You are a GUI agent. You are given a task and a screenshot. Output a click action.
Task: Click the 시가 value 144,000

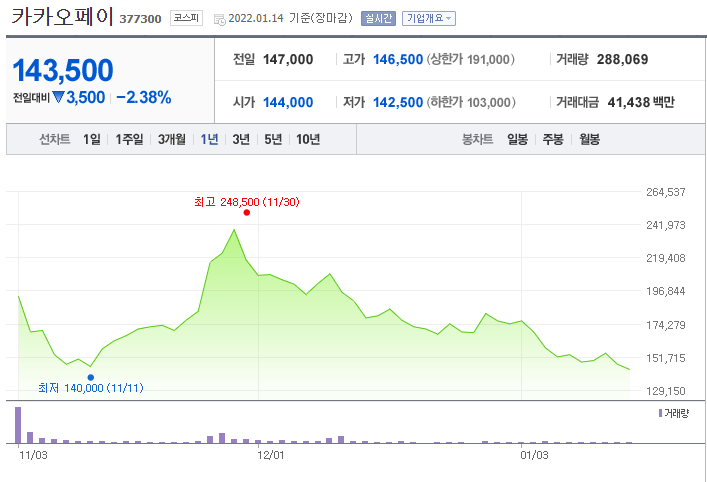pyautogui.click(x=288, y=102)
